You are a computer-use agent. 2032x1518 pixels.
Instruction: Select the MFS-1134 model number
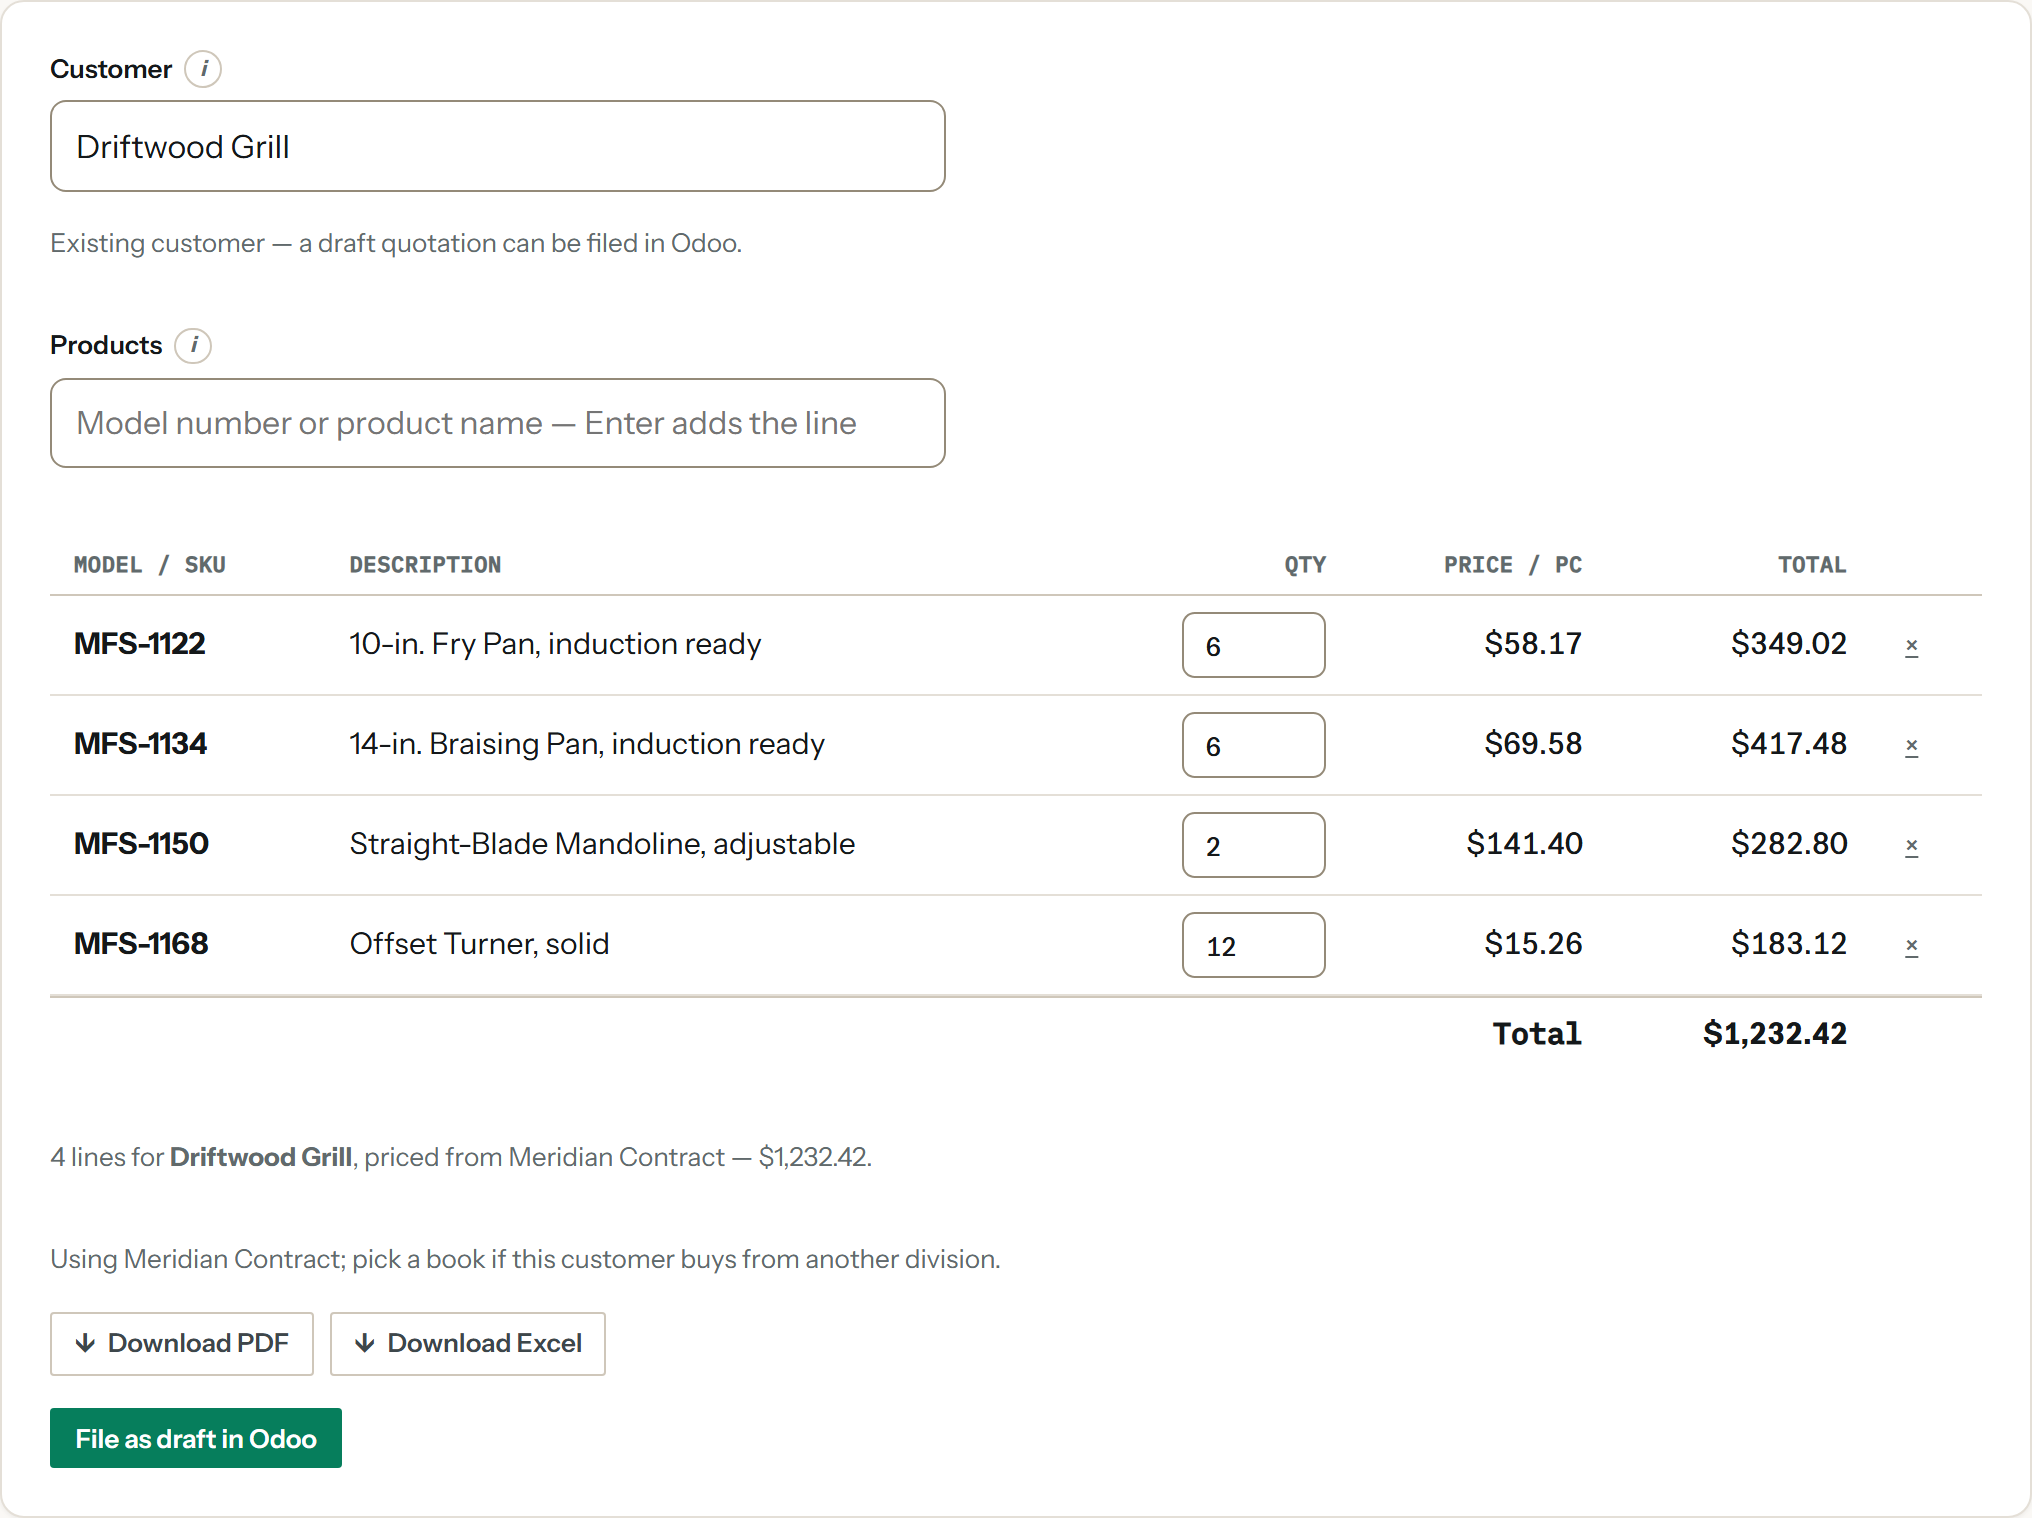coord(140,744)
